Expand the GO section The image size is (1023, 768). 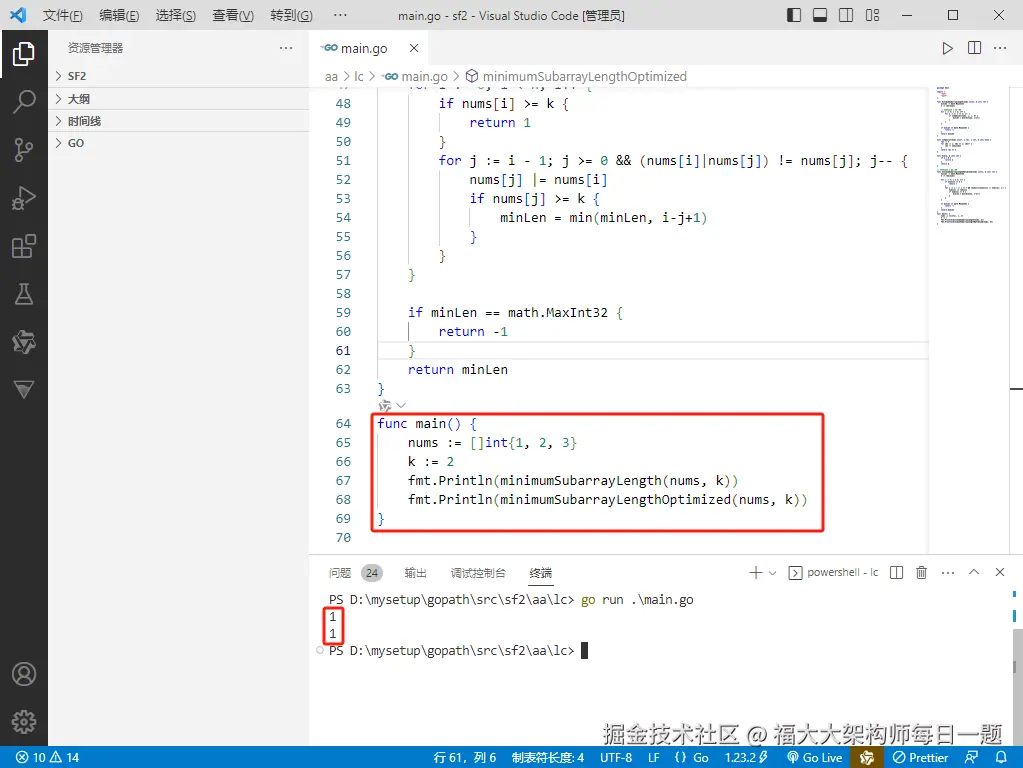[x=179, y=143]
